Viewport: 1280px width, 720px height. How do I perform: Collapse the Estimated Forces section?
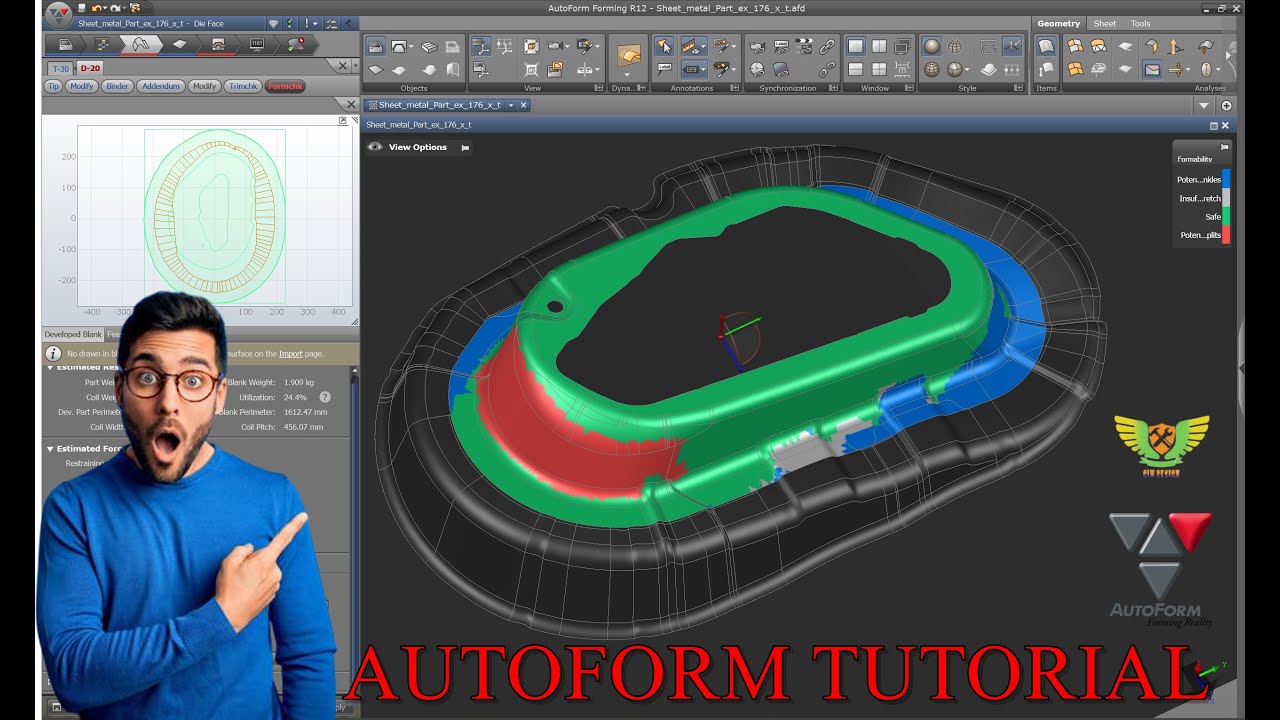(51, 449)
